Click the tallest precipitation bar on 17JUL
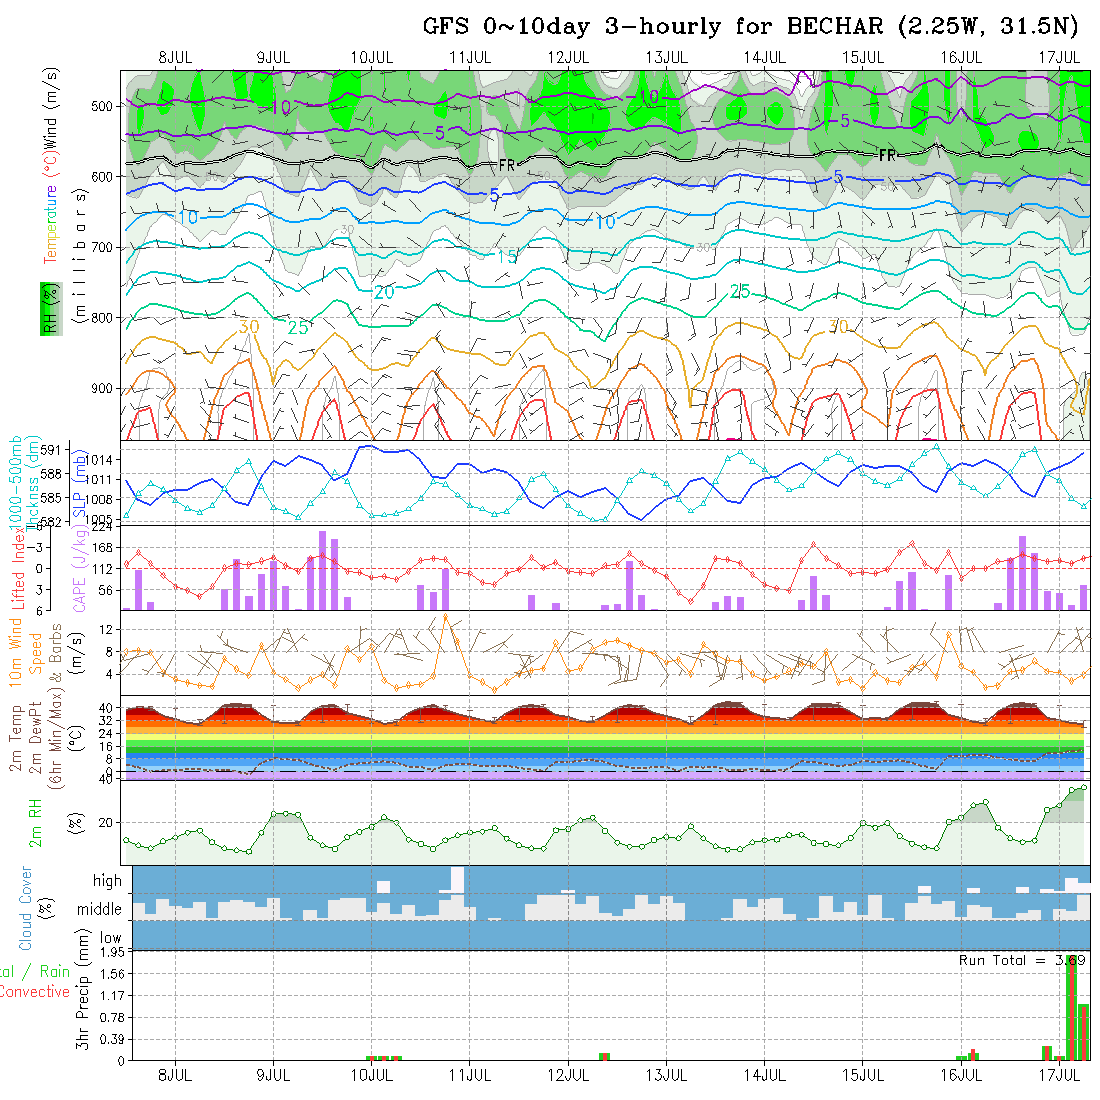Image resolution: width=1100 pixels, height=1100 pixels. pyautogui.click(x=1071, y=1008)
